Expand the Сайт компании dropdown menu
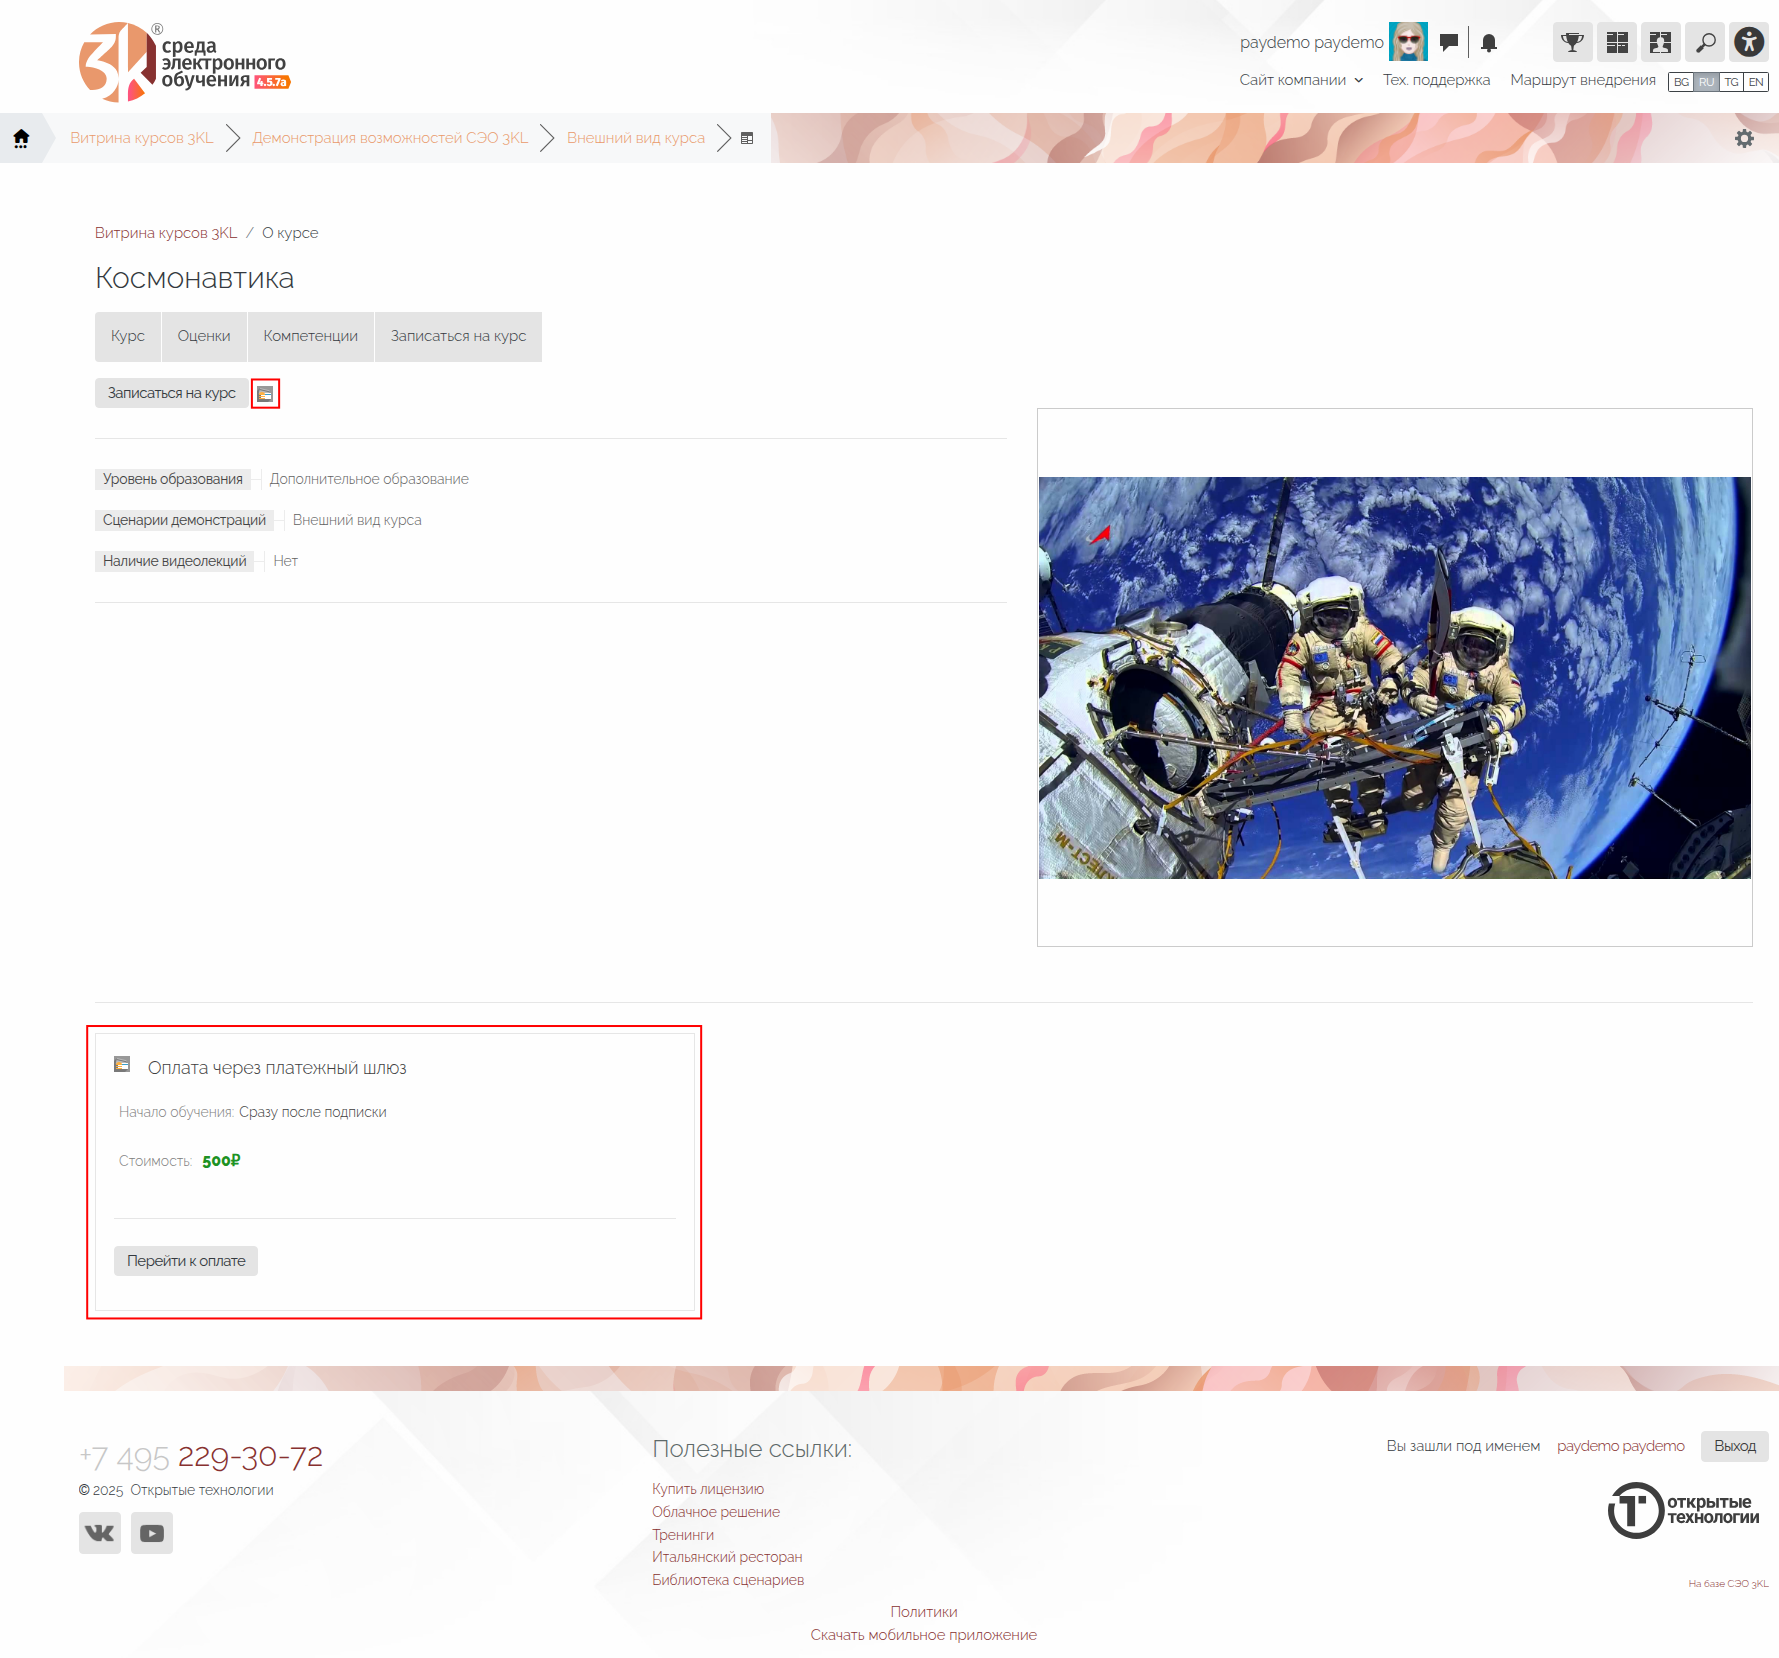The height and width of the screenshot is (1658, 1779). tap(1301, 80)
